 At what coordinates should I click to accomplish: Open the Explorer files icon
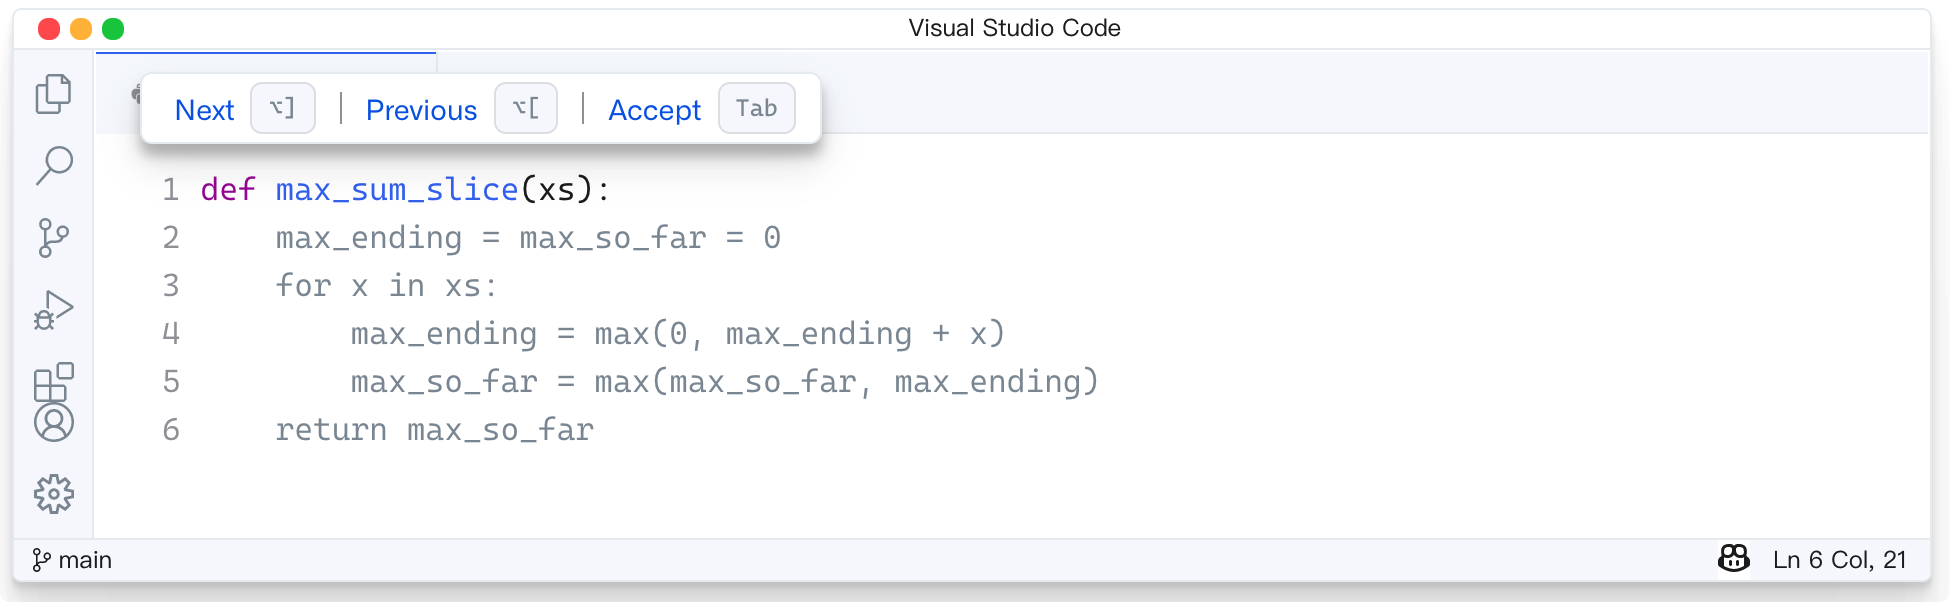tap(54, 94)
